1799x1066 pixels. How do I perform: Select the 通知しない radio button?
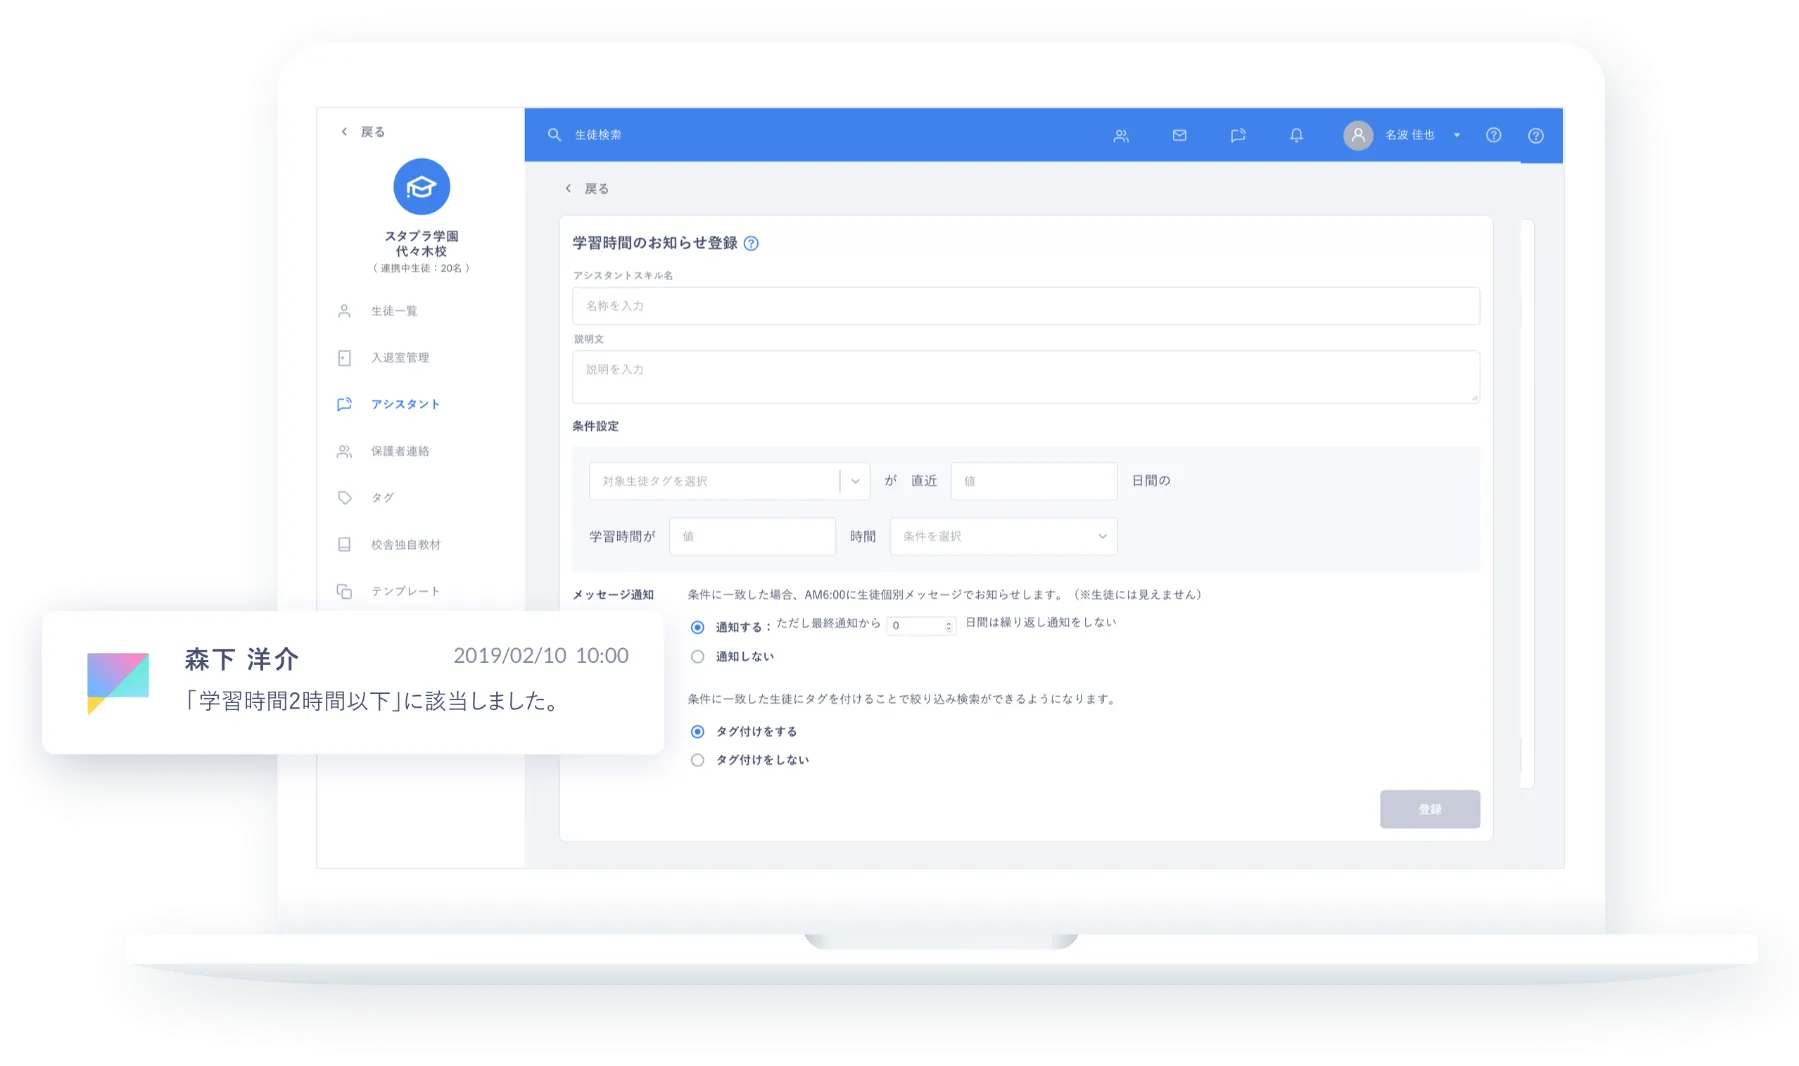(x=697, y=657)
